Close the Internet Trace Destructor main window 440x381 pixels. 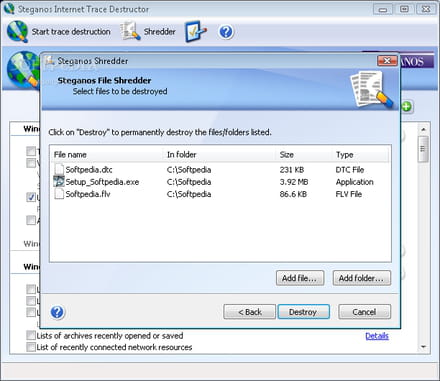coord(426,9)
